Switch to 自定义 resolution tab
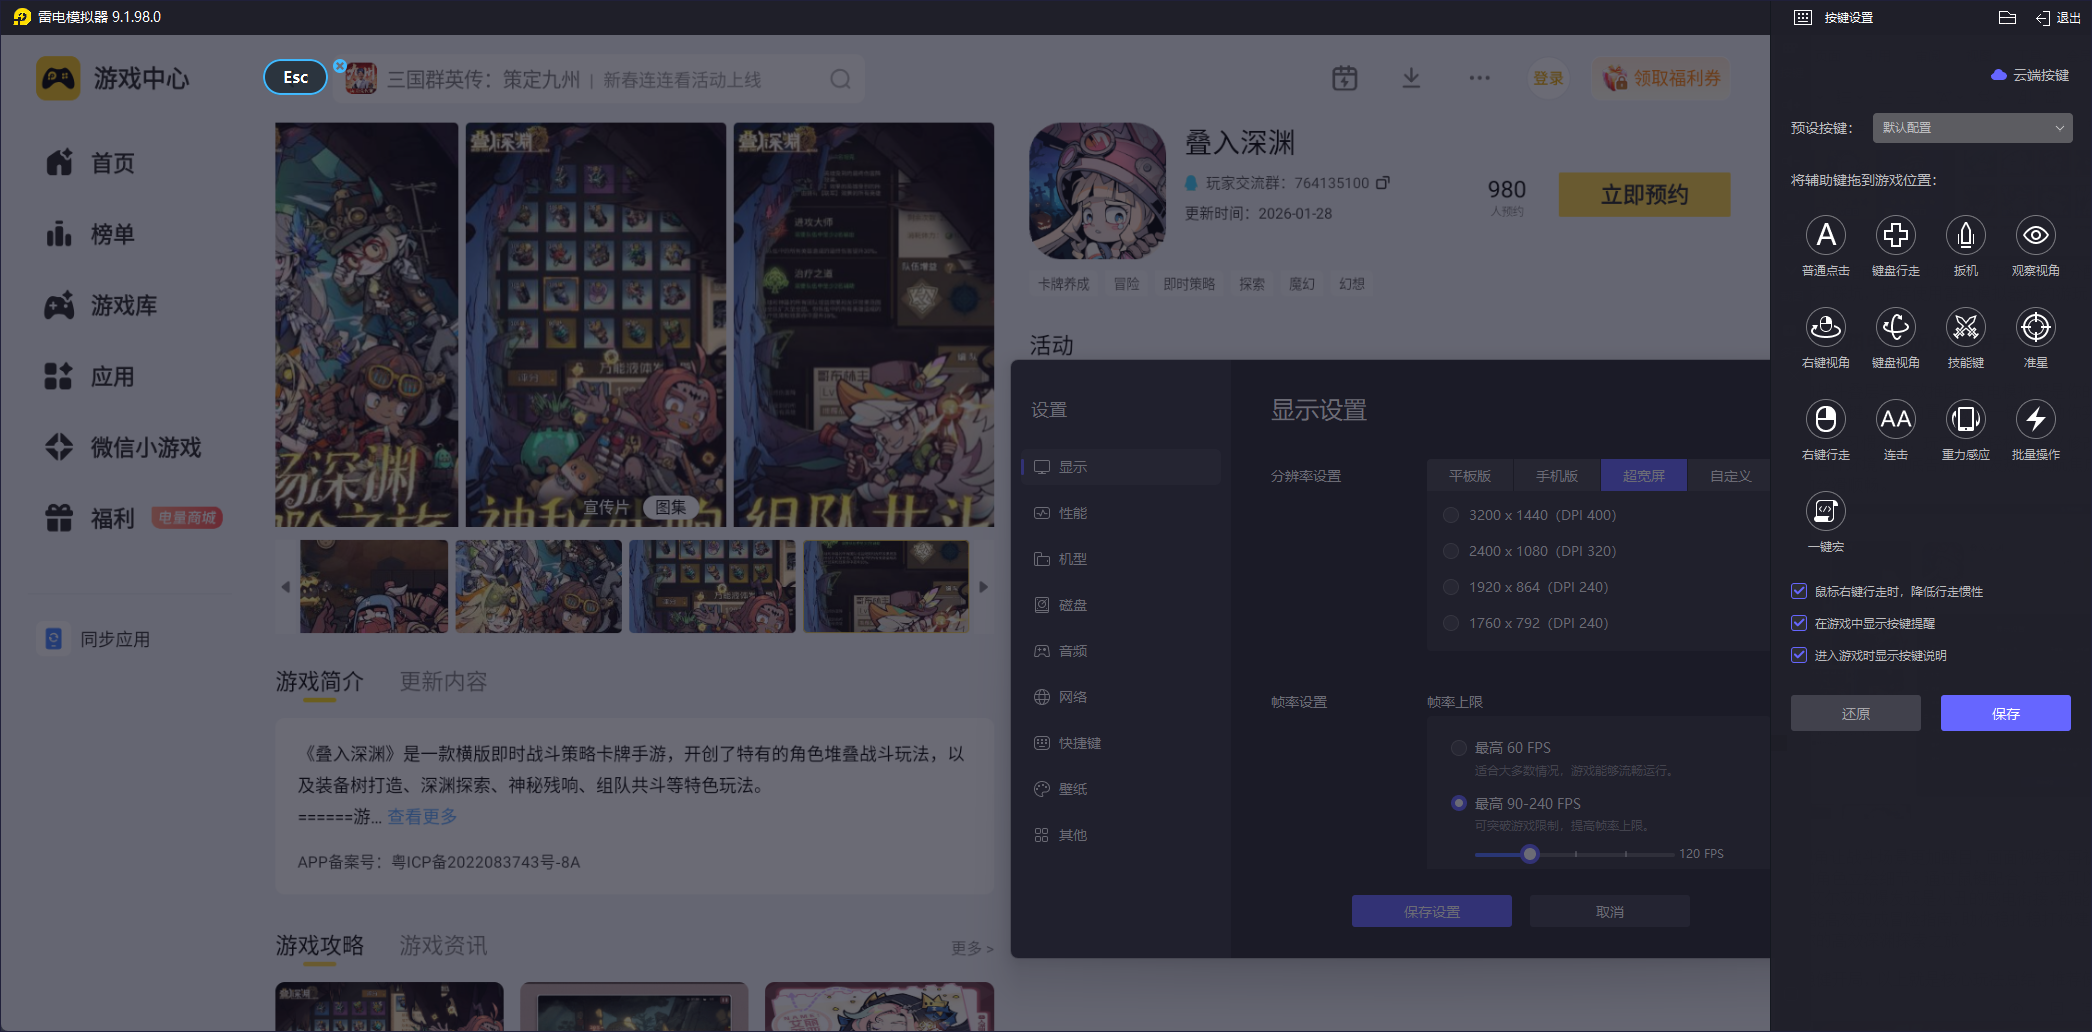This screenshot has height=1032, width=2092. click(x=1730, y=476)
